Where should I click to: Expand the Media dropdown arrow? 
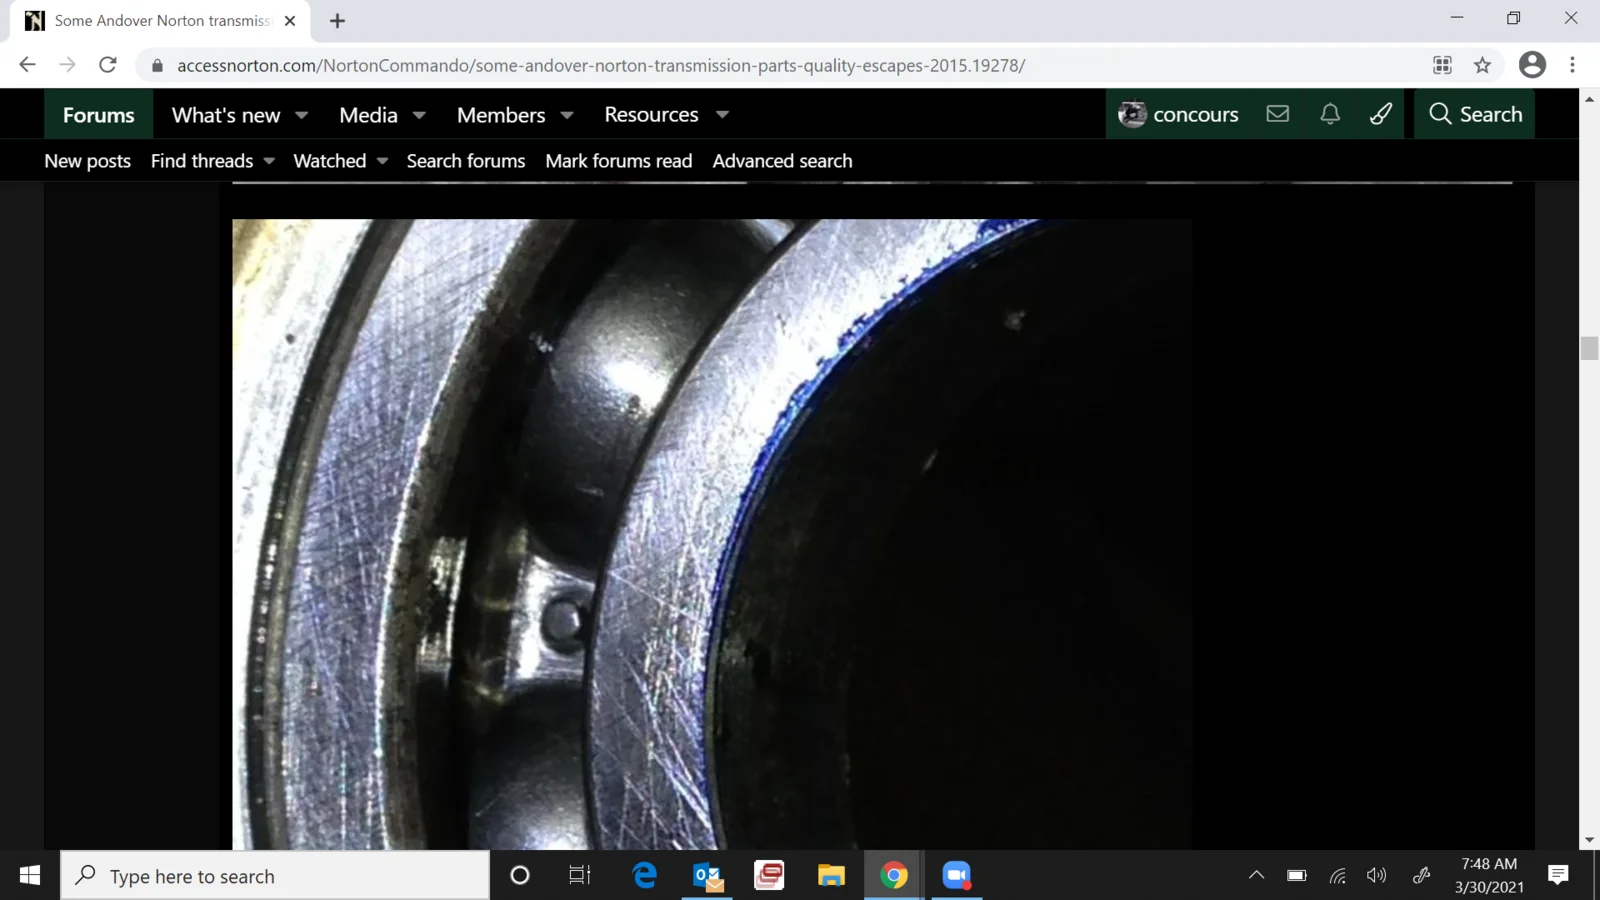pyautogui.click(x=420, y=115)
